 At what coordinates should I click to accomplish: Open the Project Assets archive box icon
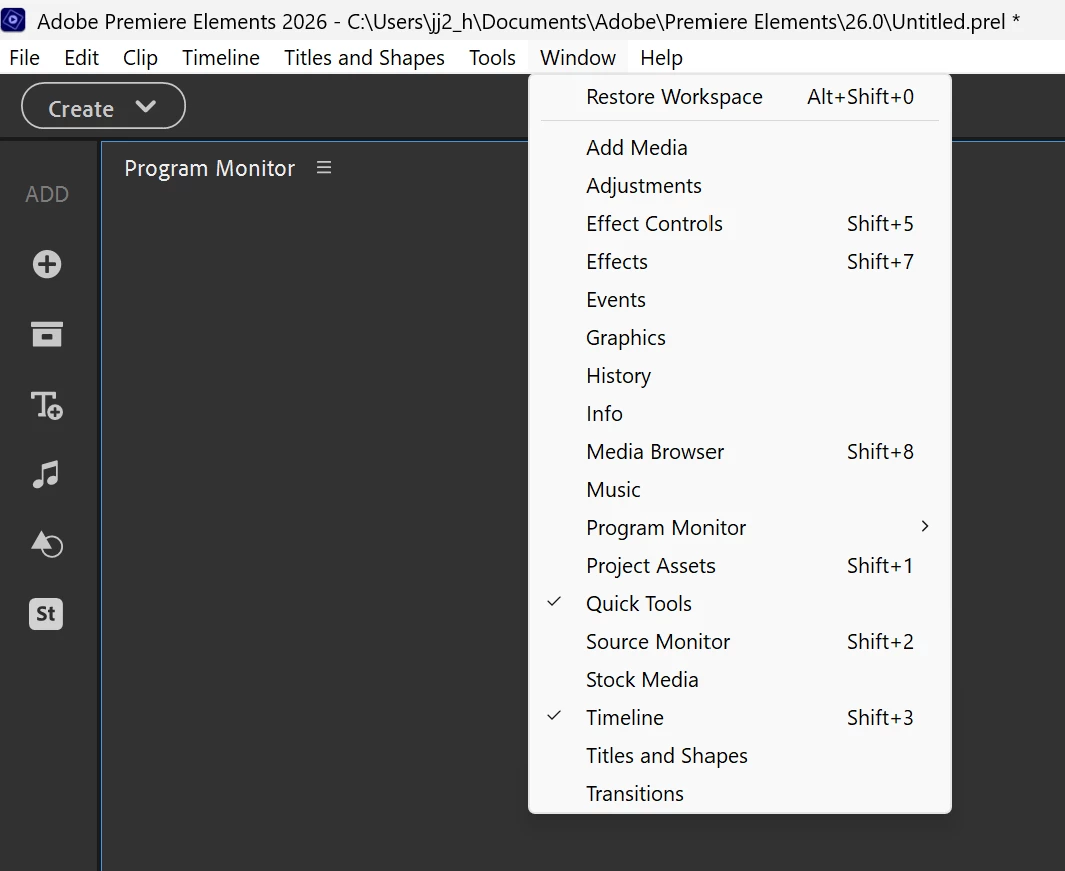47,334
